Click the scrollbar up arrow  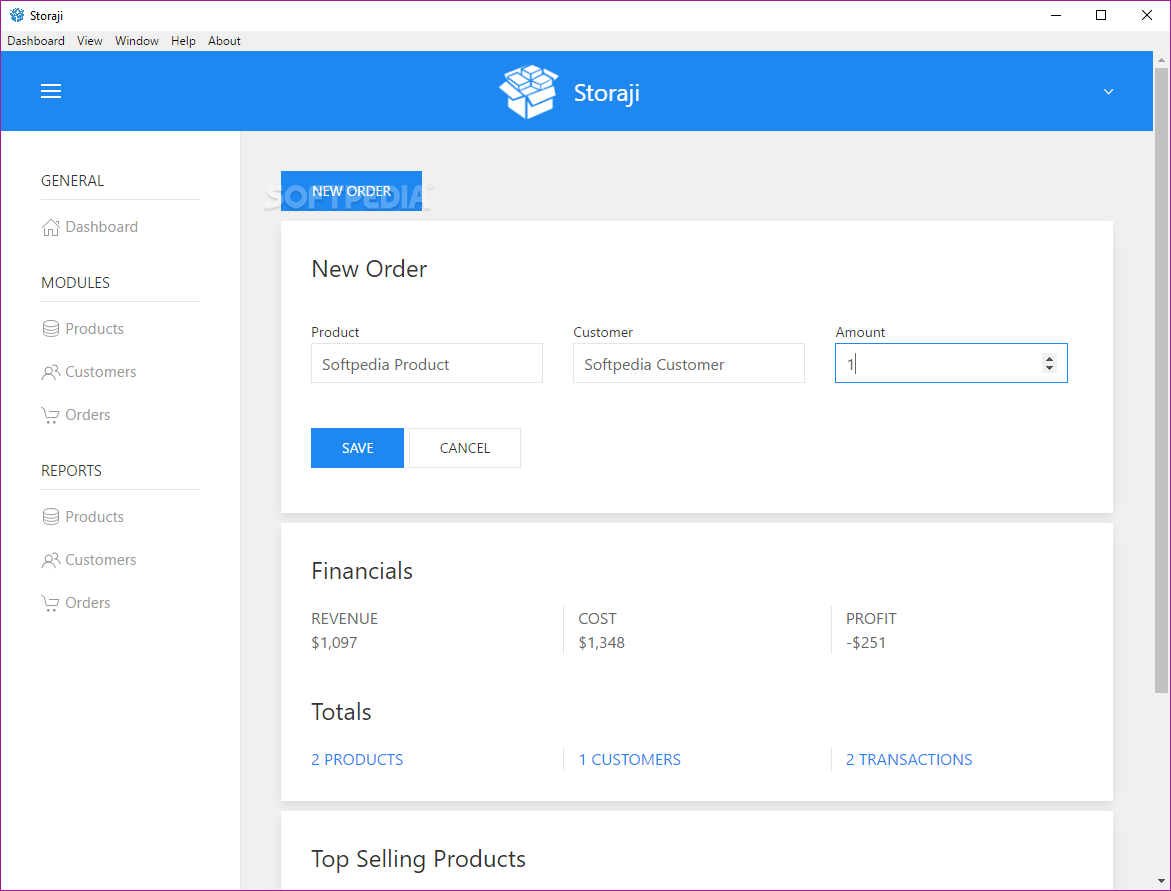pyautogui.click(x=1161, y=59)
